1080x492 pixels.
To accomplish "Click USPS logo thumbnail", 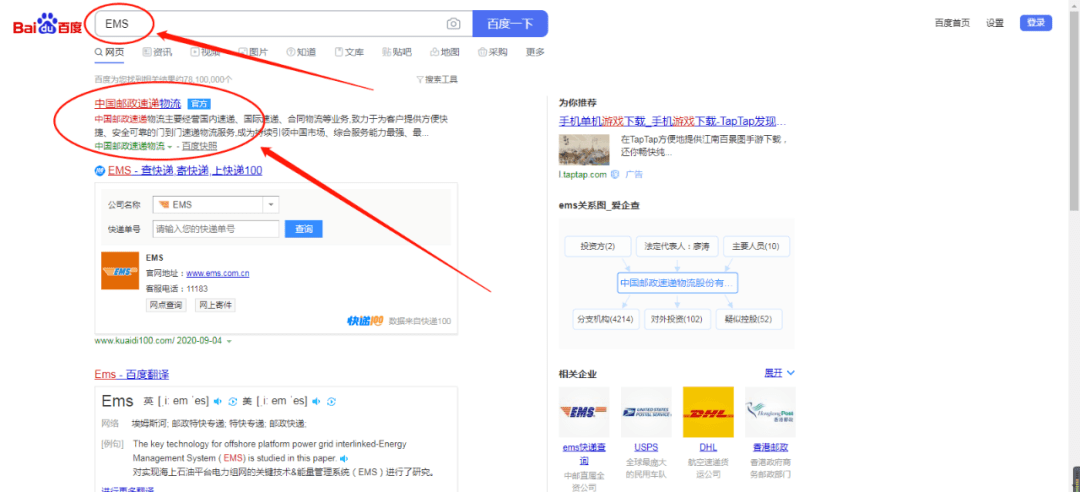I will coord(646,412).
